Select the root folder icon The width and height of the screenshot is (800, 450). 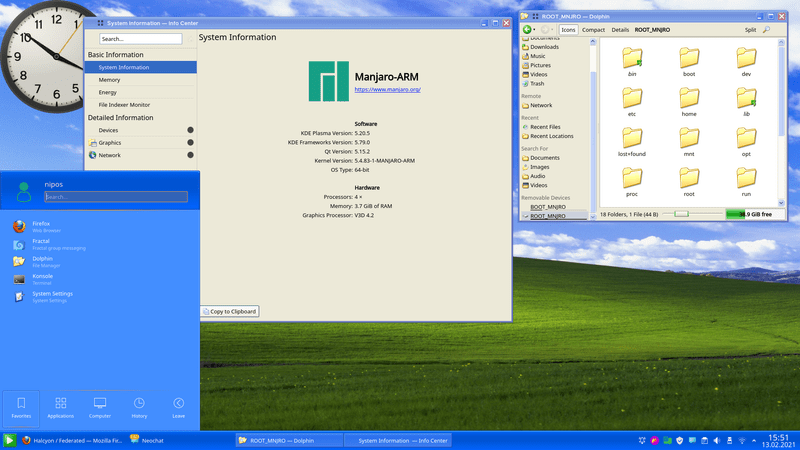[x=689, y=178]
